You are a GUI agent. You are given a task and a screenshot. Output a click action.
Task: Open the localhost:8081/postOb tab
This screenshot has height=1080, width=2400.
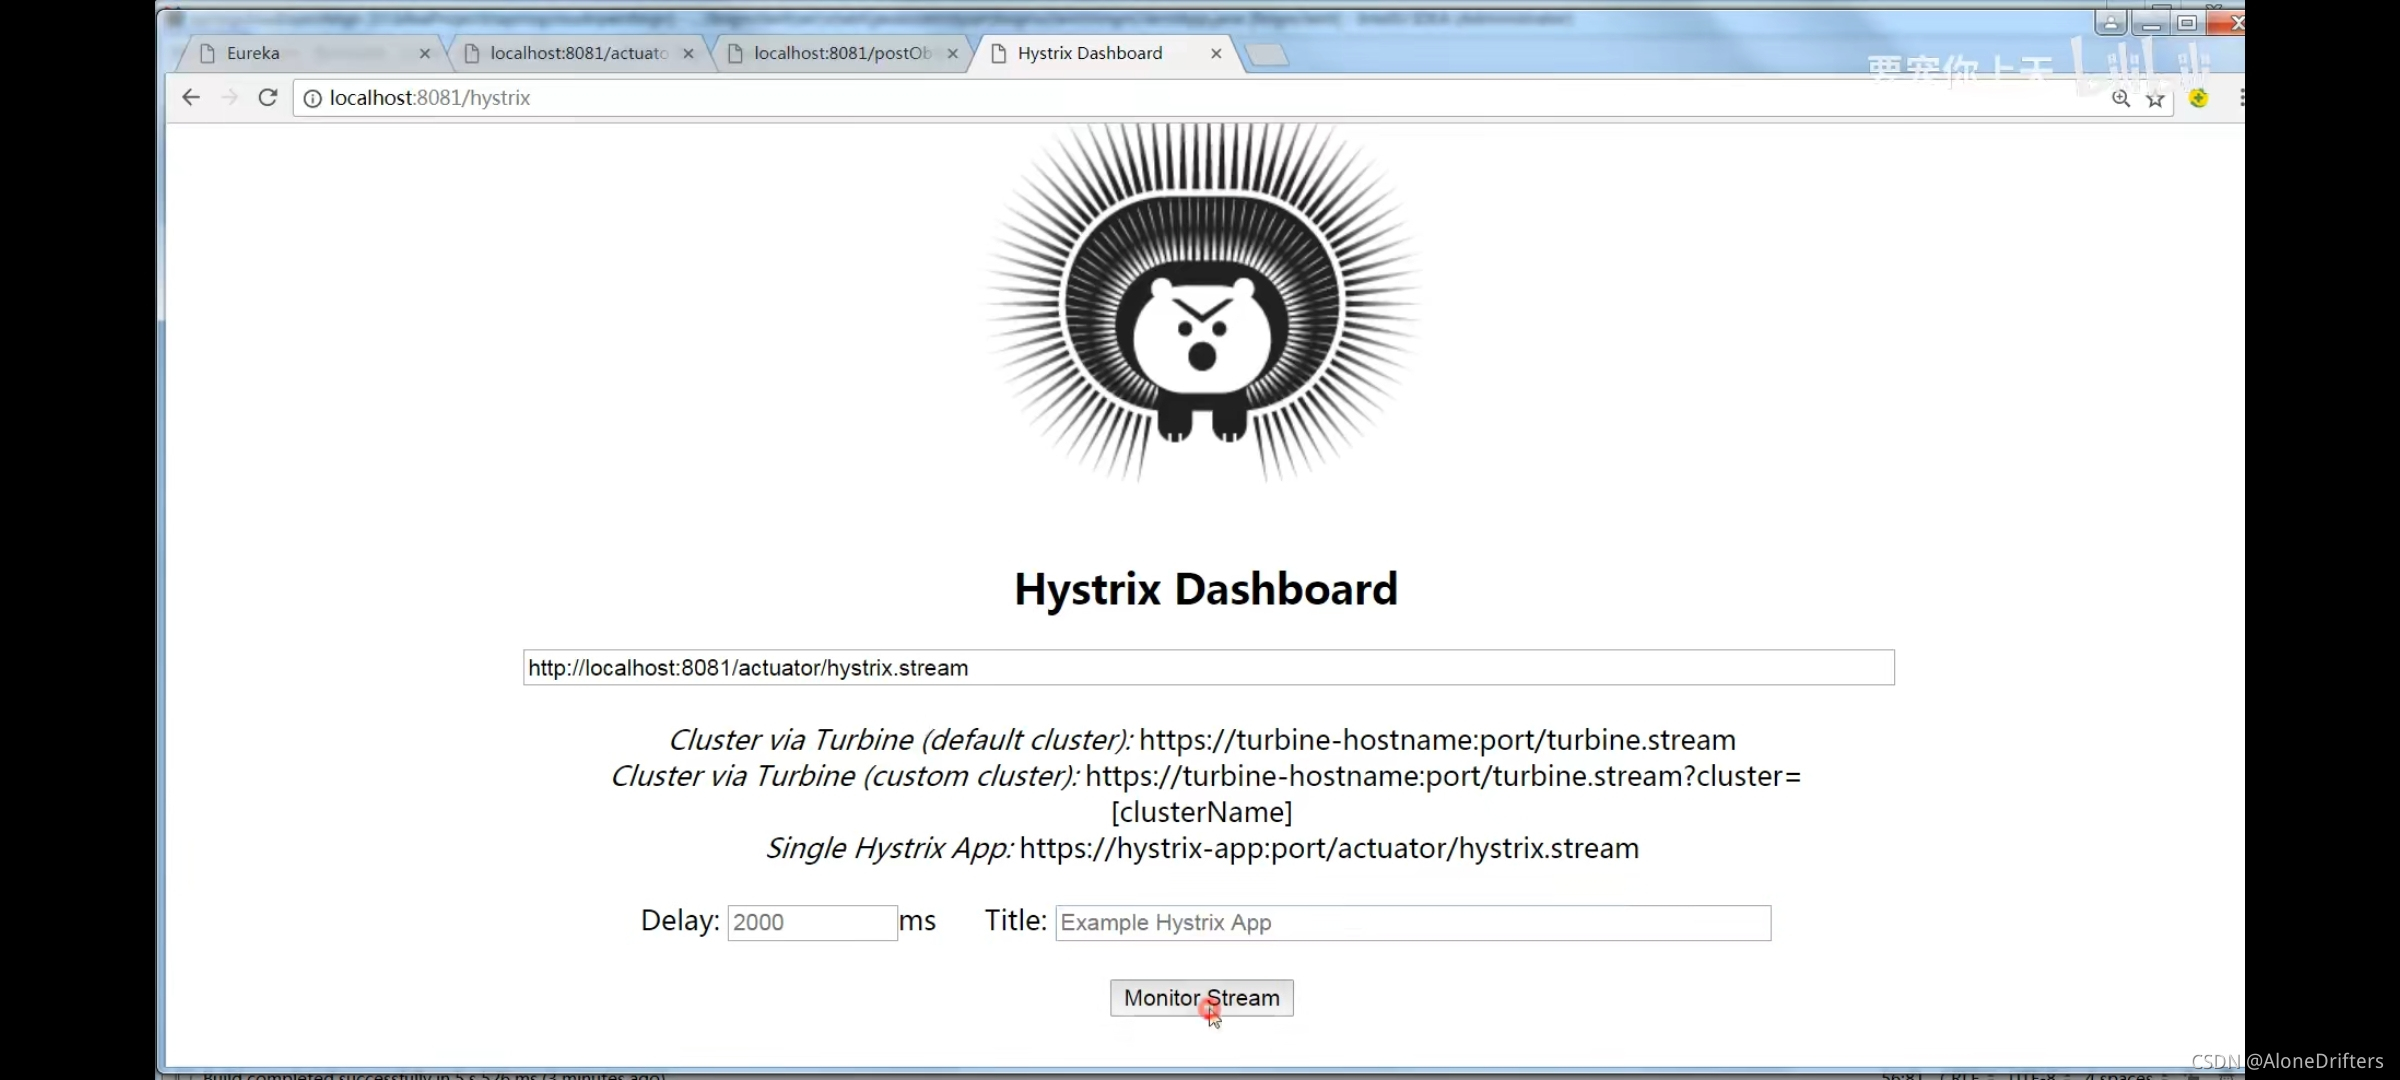[x=842, y=53]
